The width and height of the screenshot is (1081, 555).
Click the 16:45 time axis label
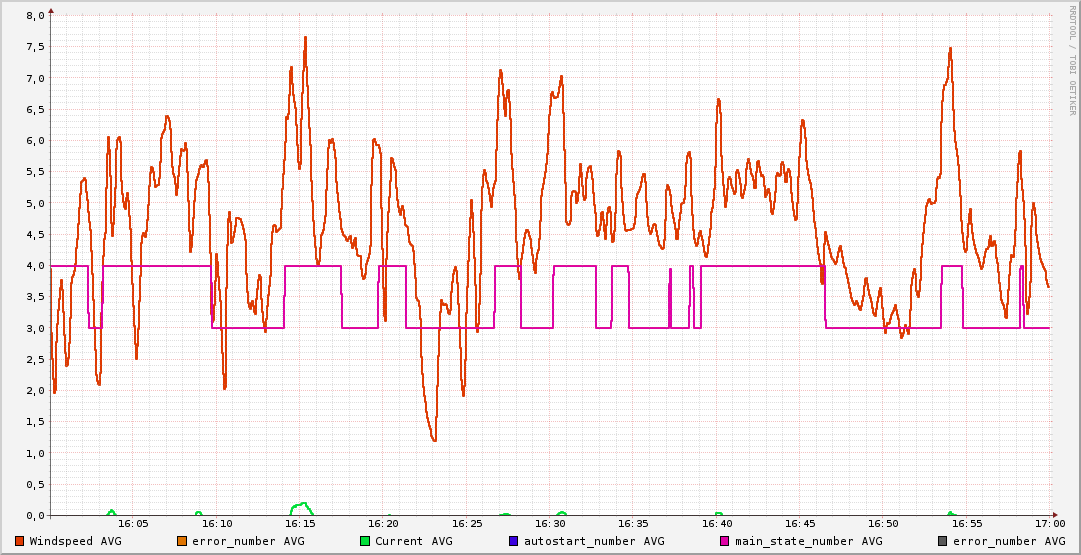(800, 523)
